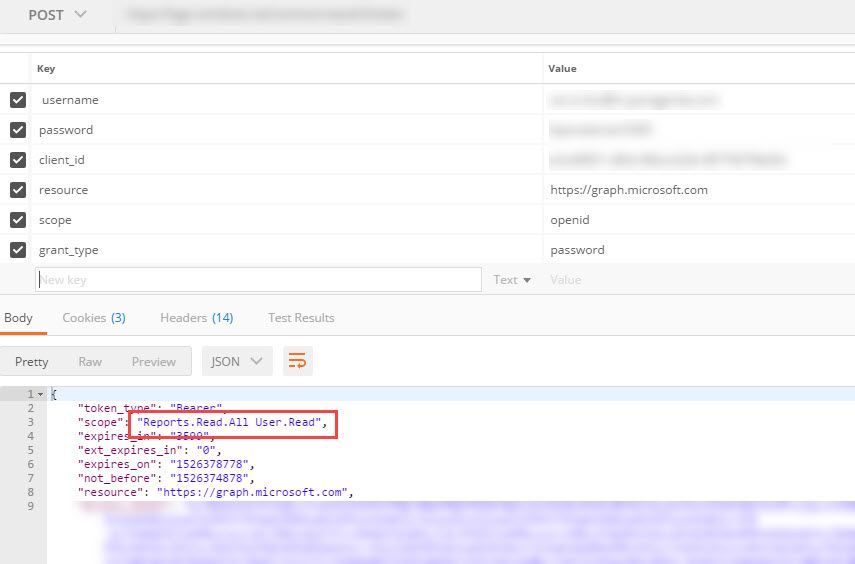Disable the scope parameter checkbox
855x564 pixels.
click(x=18, y=220)
